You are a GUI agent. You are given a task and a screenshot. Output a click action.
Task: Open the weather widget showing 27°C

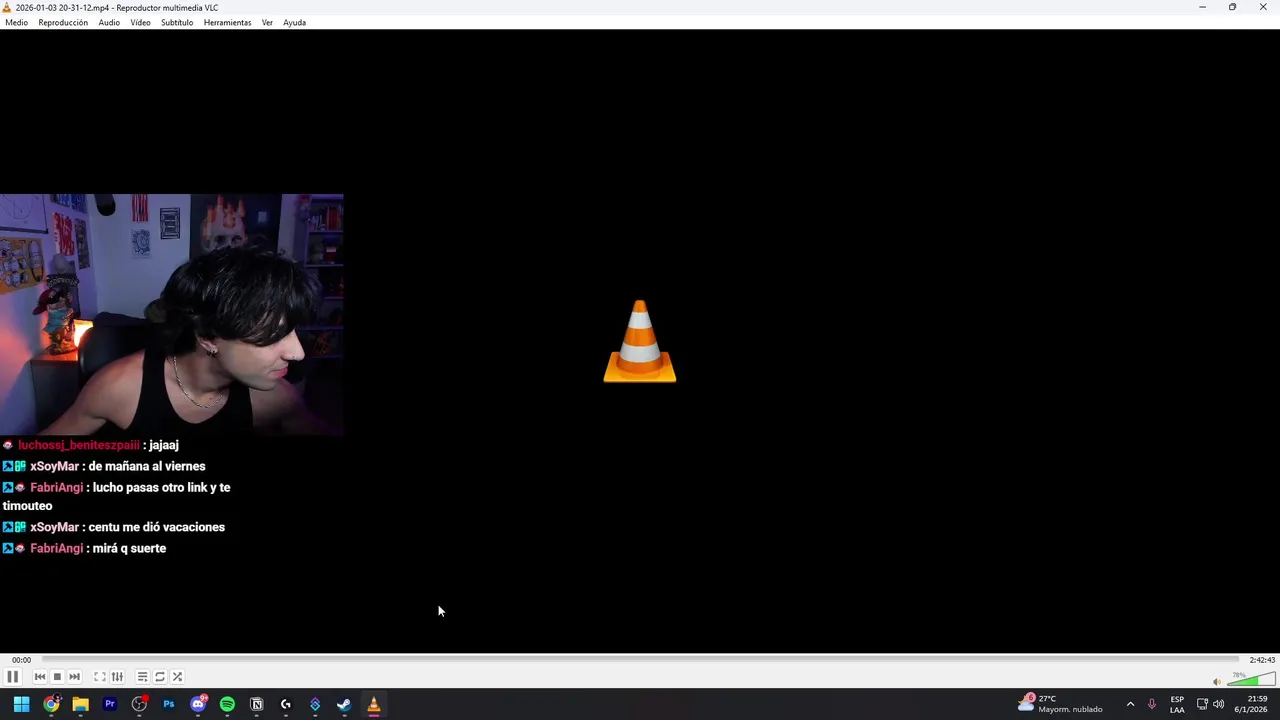(x=1060, y=704)
